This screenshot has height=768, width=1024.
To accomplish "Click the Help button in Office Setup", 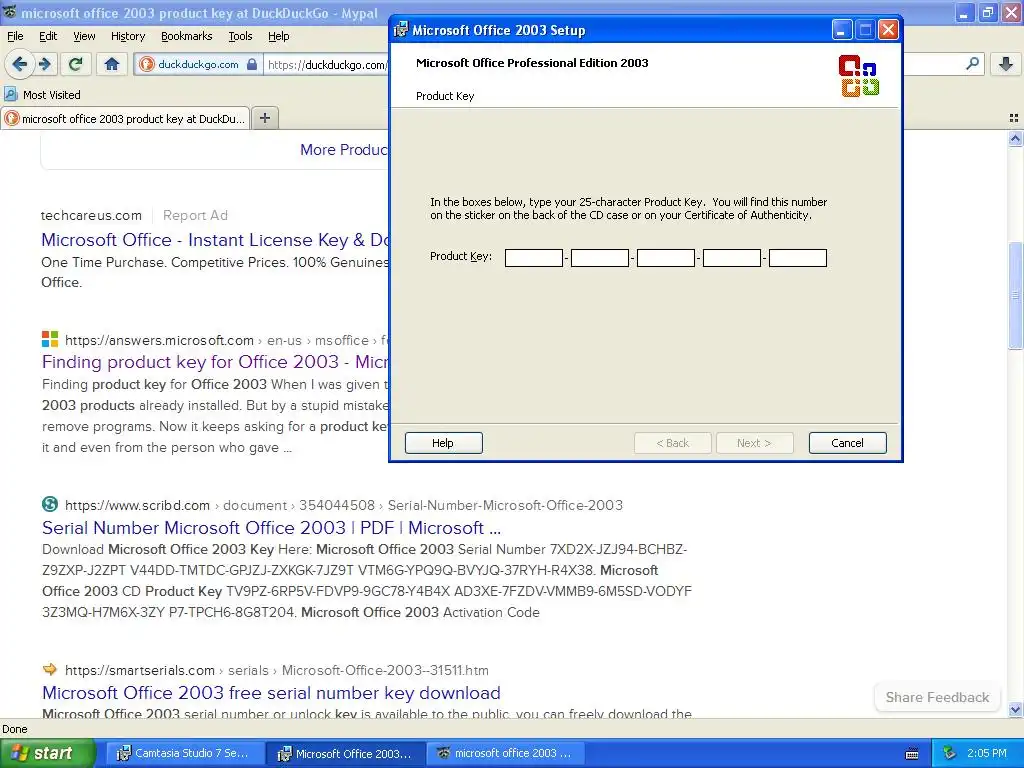I will [443, 443].
